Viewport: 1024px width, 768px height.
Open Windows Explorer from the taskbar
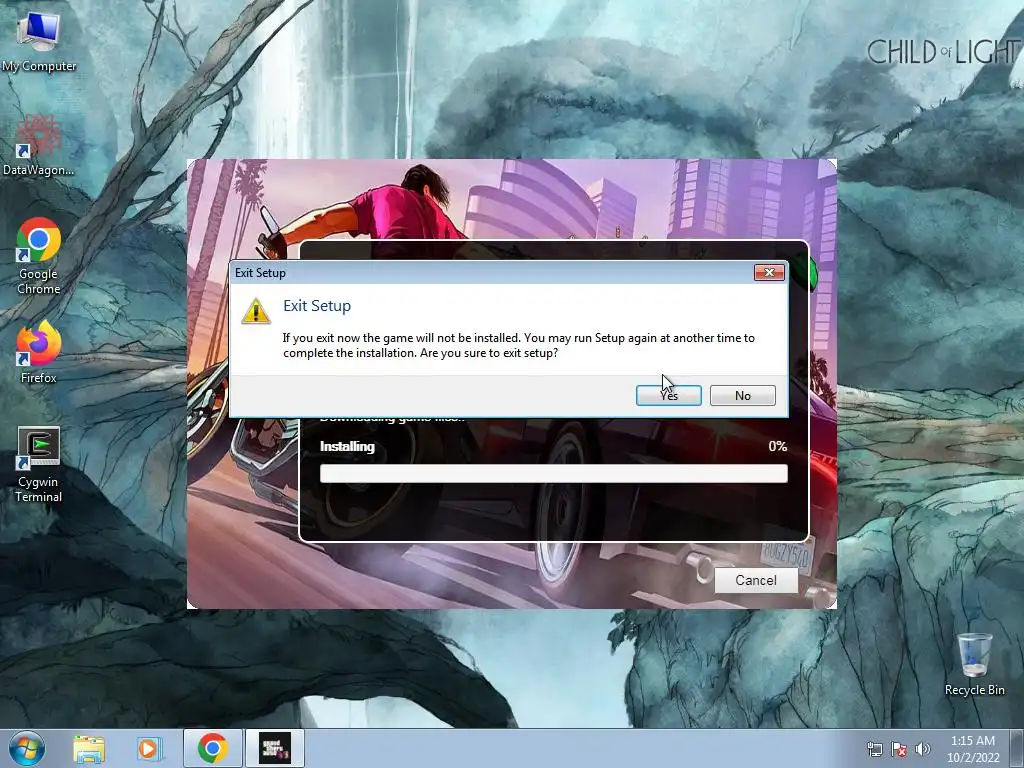89,748
